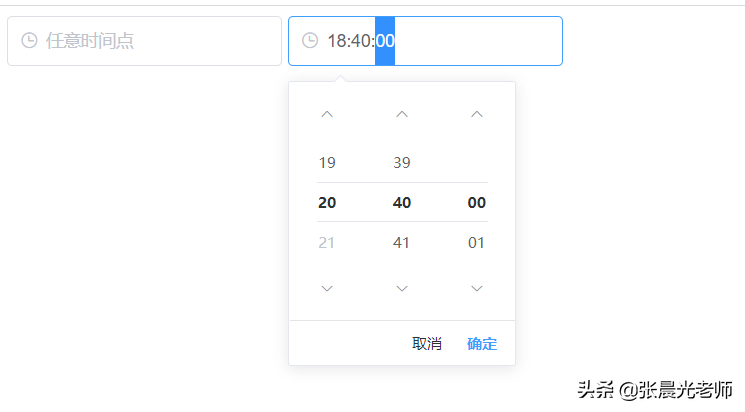Click the clock icon in the empty time field
The width and height of the screenshot is (745, 412).
pyautogui.click(x=30, y=41)
